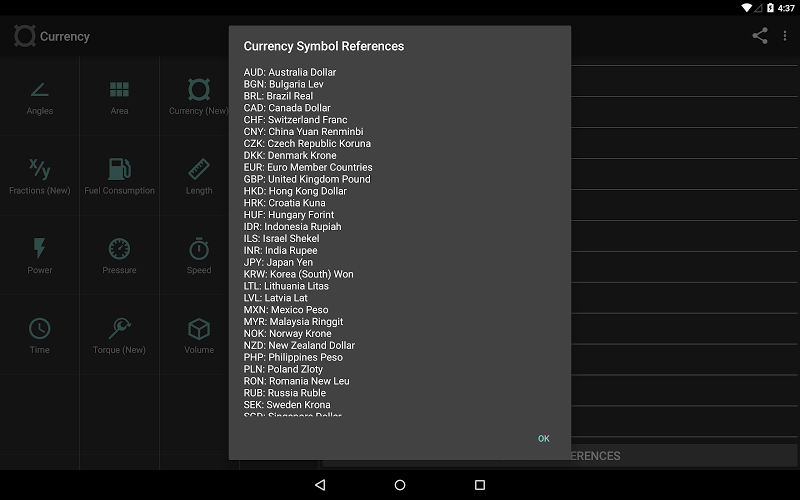Open the Volume converter
Viewport: 800px width, 500px height.
tap(198, 335)
